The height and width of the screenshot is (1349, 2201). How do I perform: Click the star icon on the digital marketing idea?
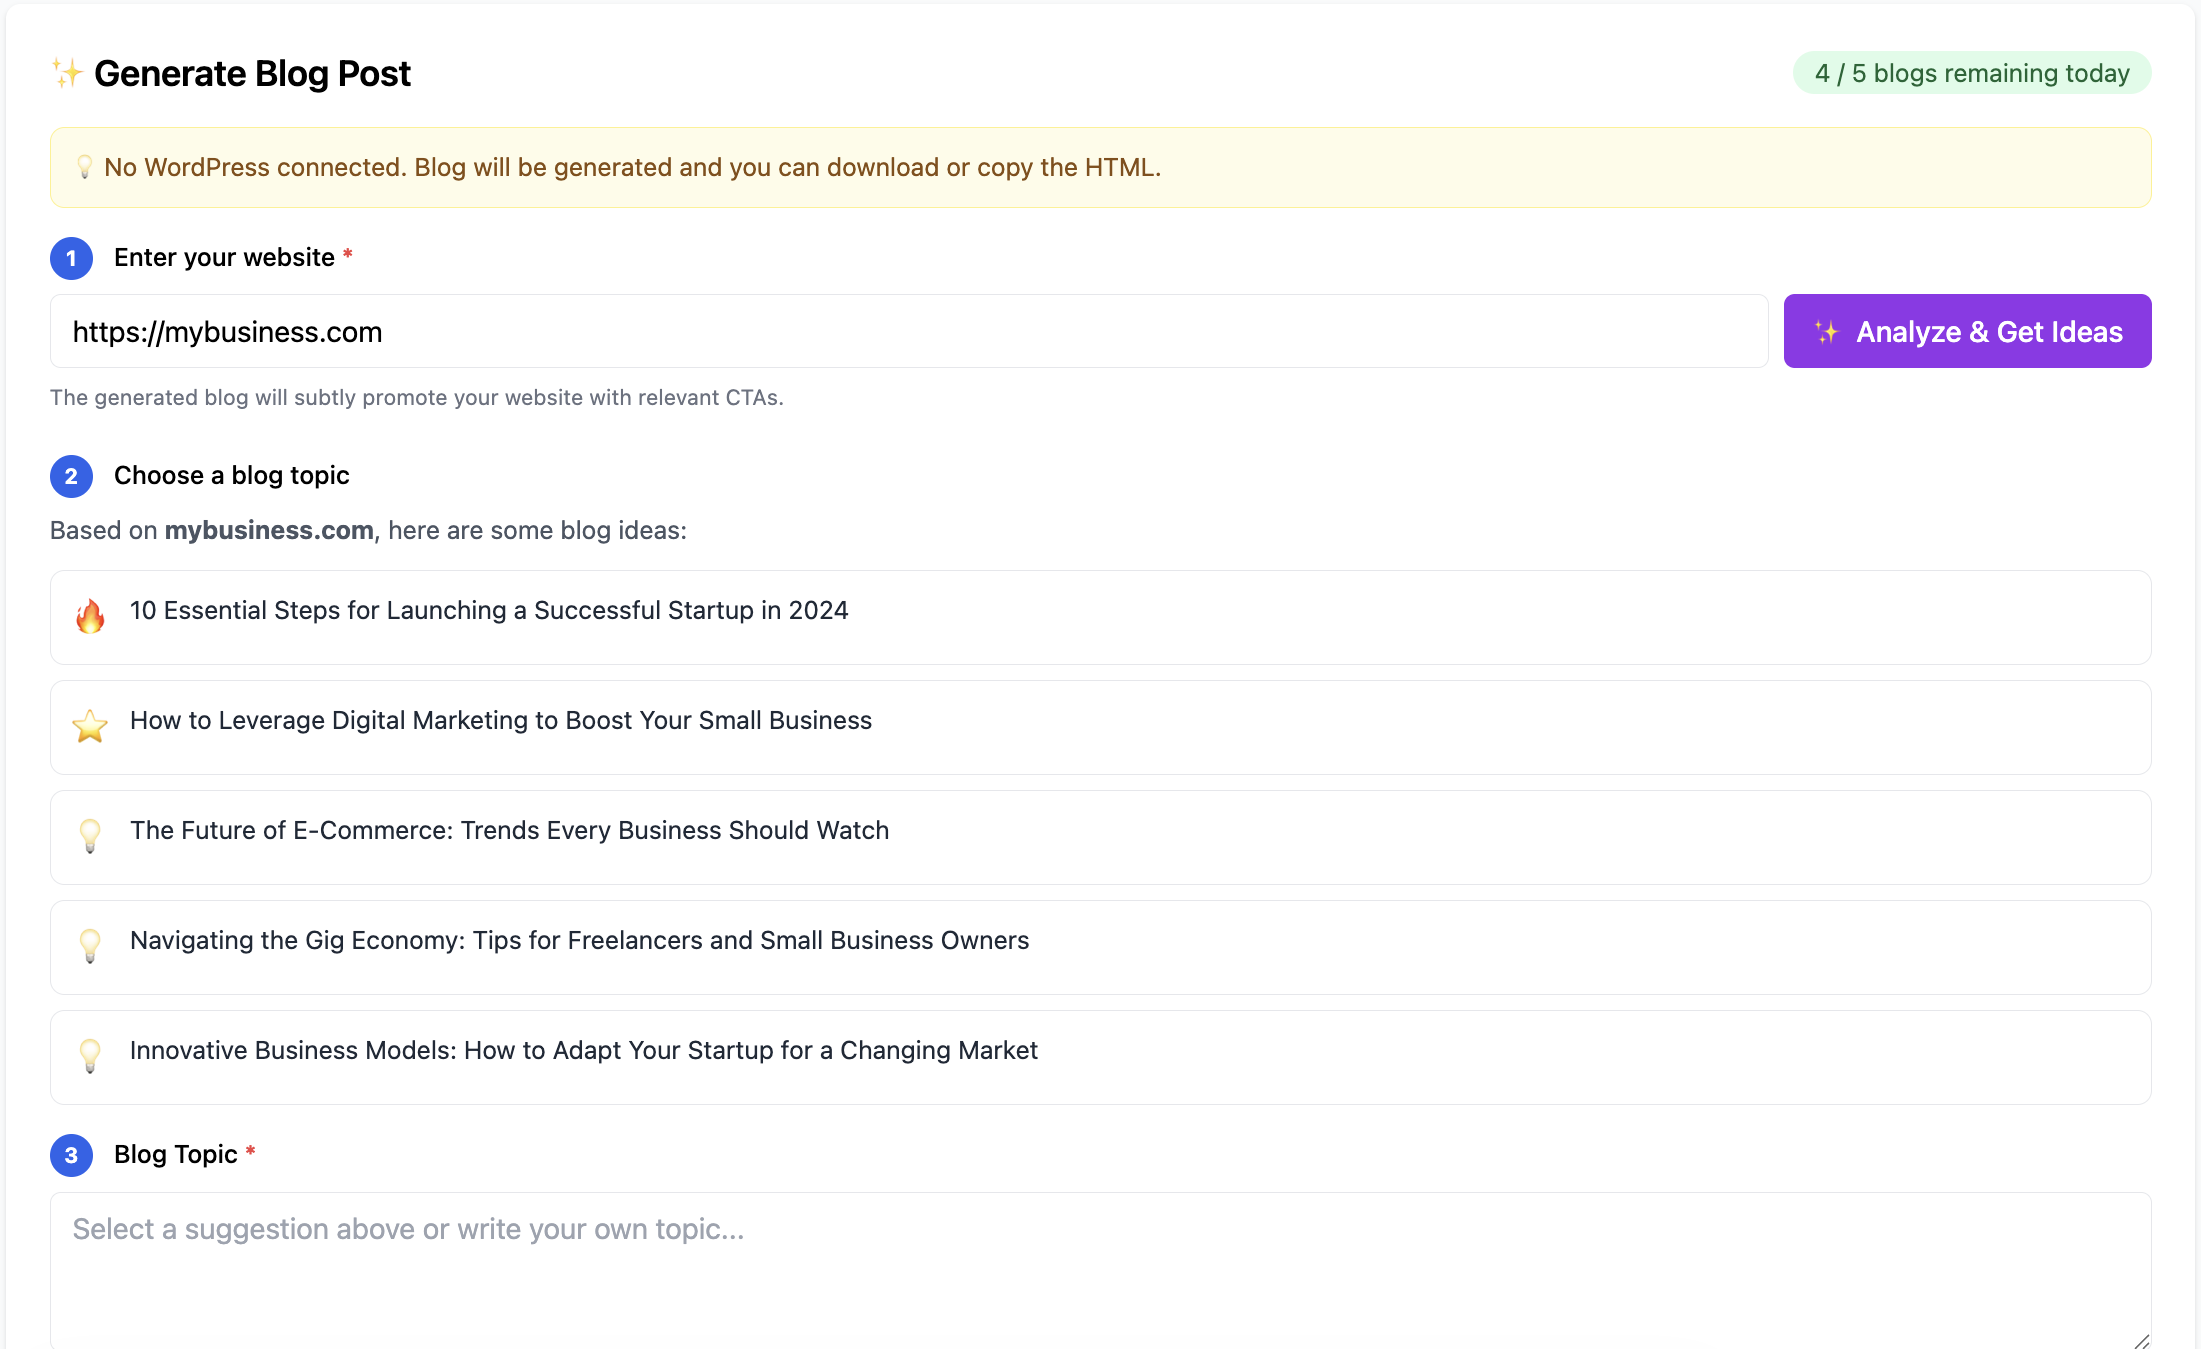coord(90,726)
